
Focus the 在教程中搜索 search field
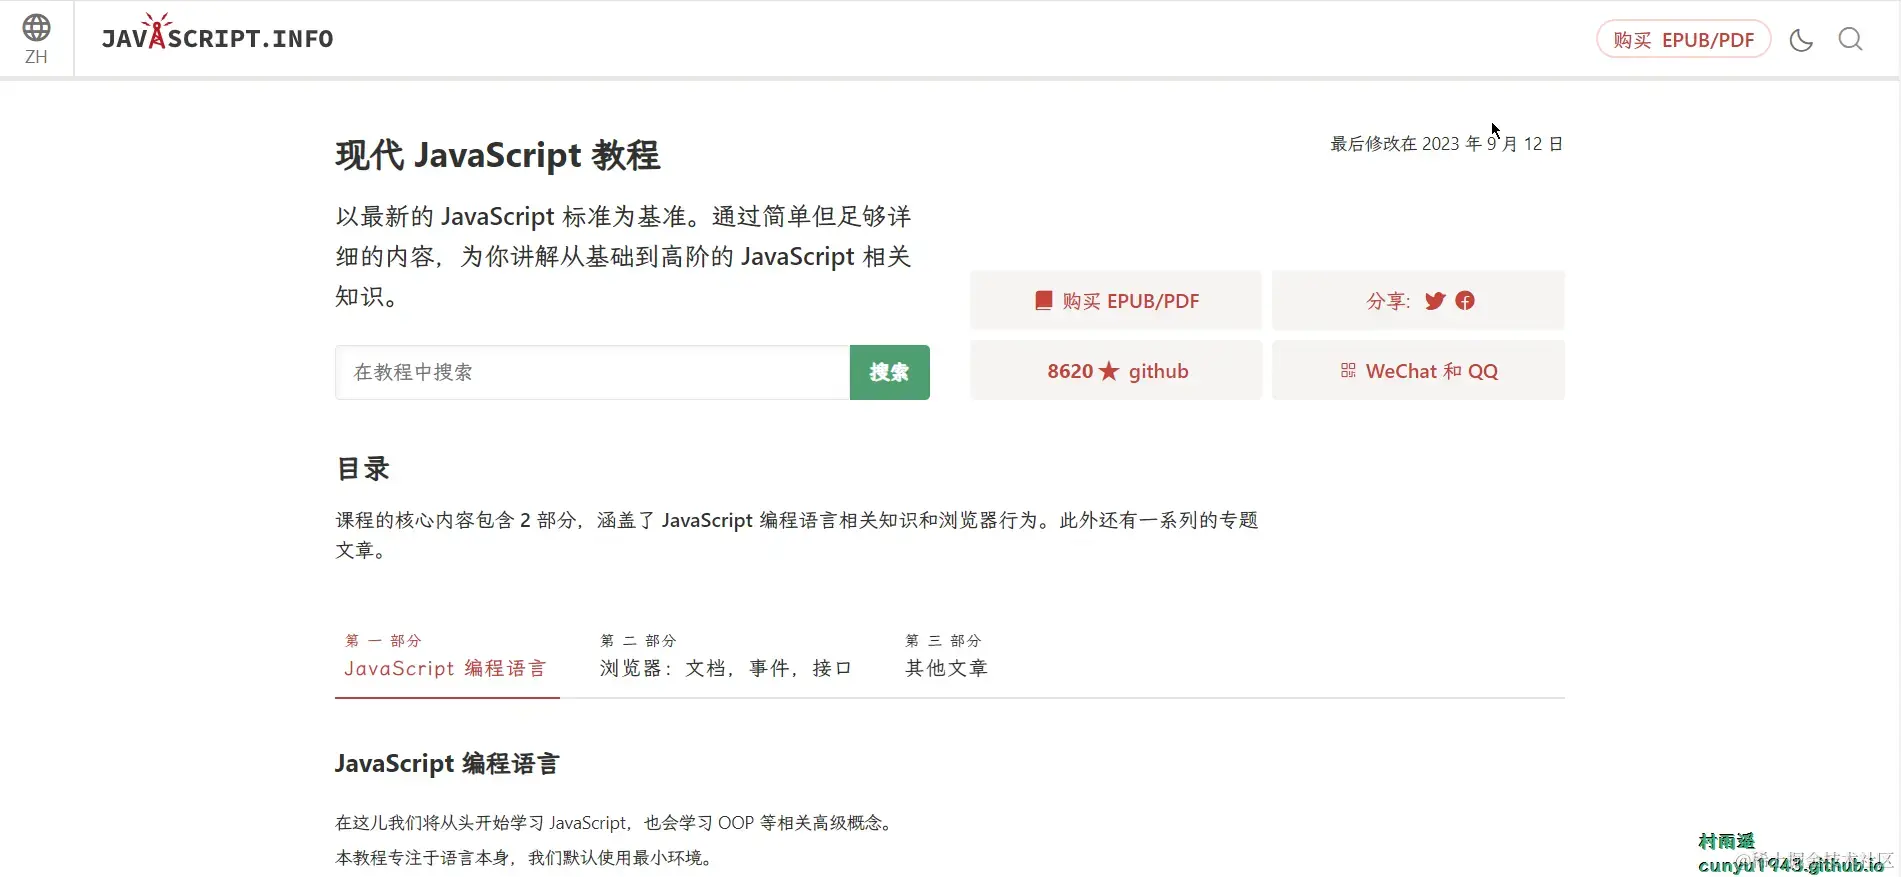(593, 372)
